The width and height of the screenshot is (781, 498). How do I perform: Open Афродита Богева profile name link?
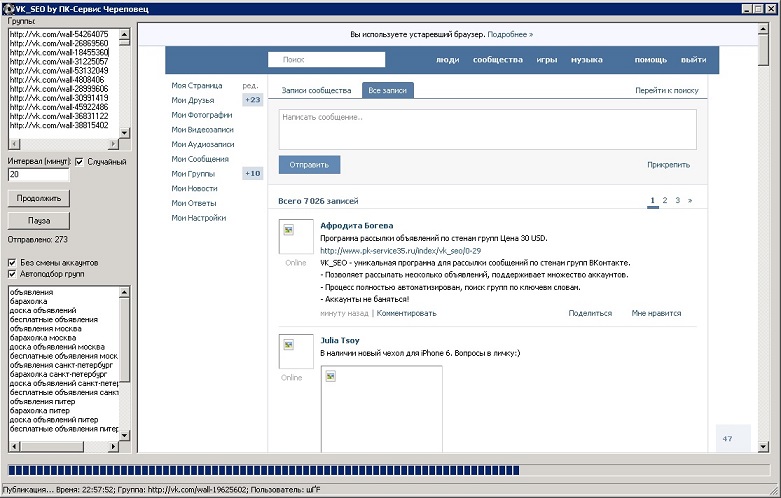[357, 226]
